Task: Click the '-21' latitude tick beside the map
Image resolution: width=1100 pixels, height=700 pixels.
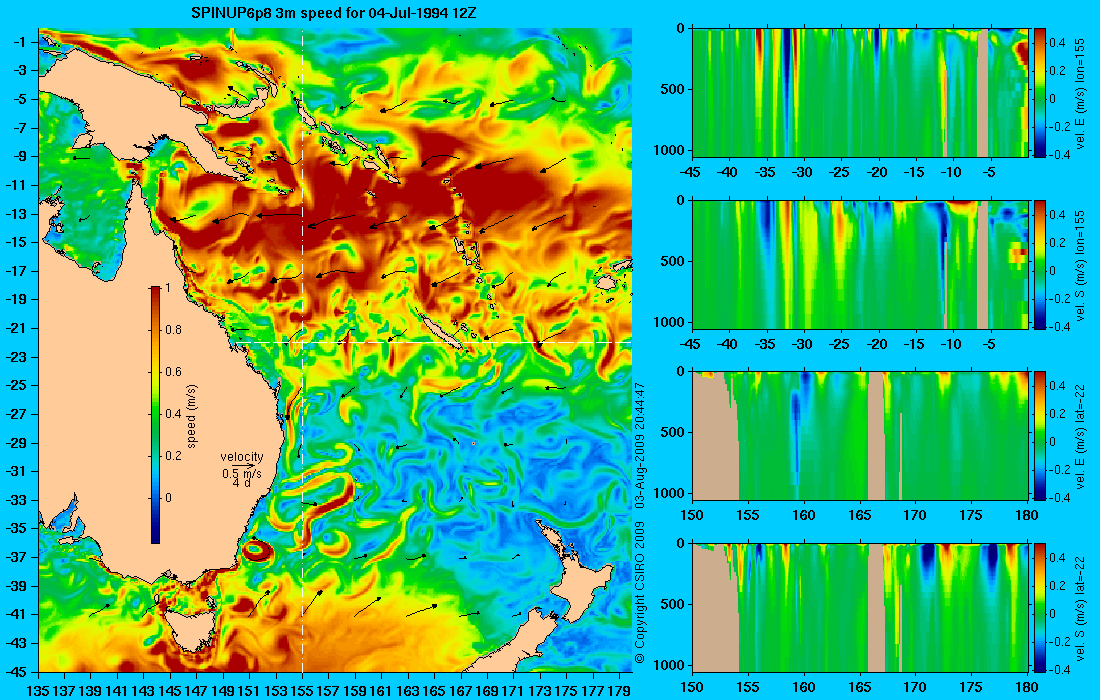Action: tap(15, 328)
